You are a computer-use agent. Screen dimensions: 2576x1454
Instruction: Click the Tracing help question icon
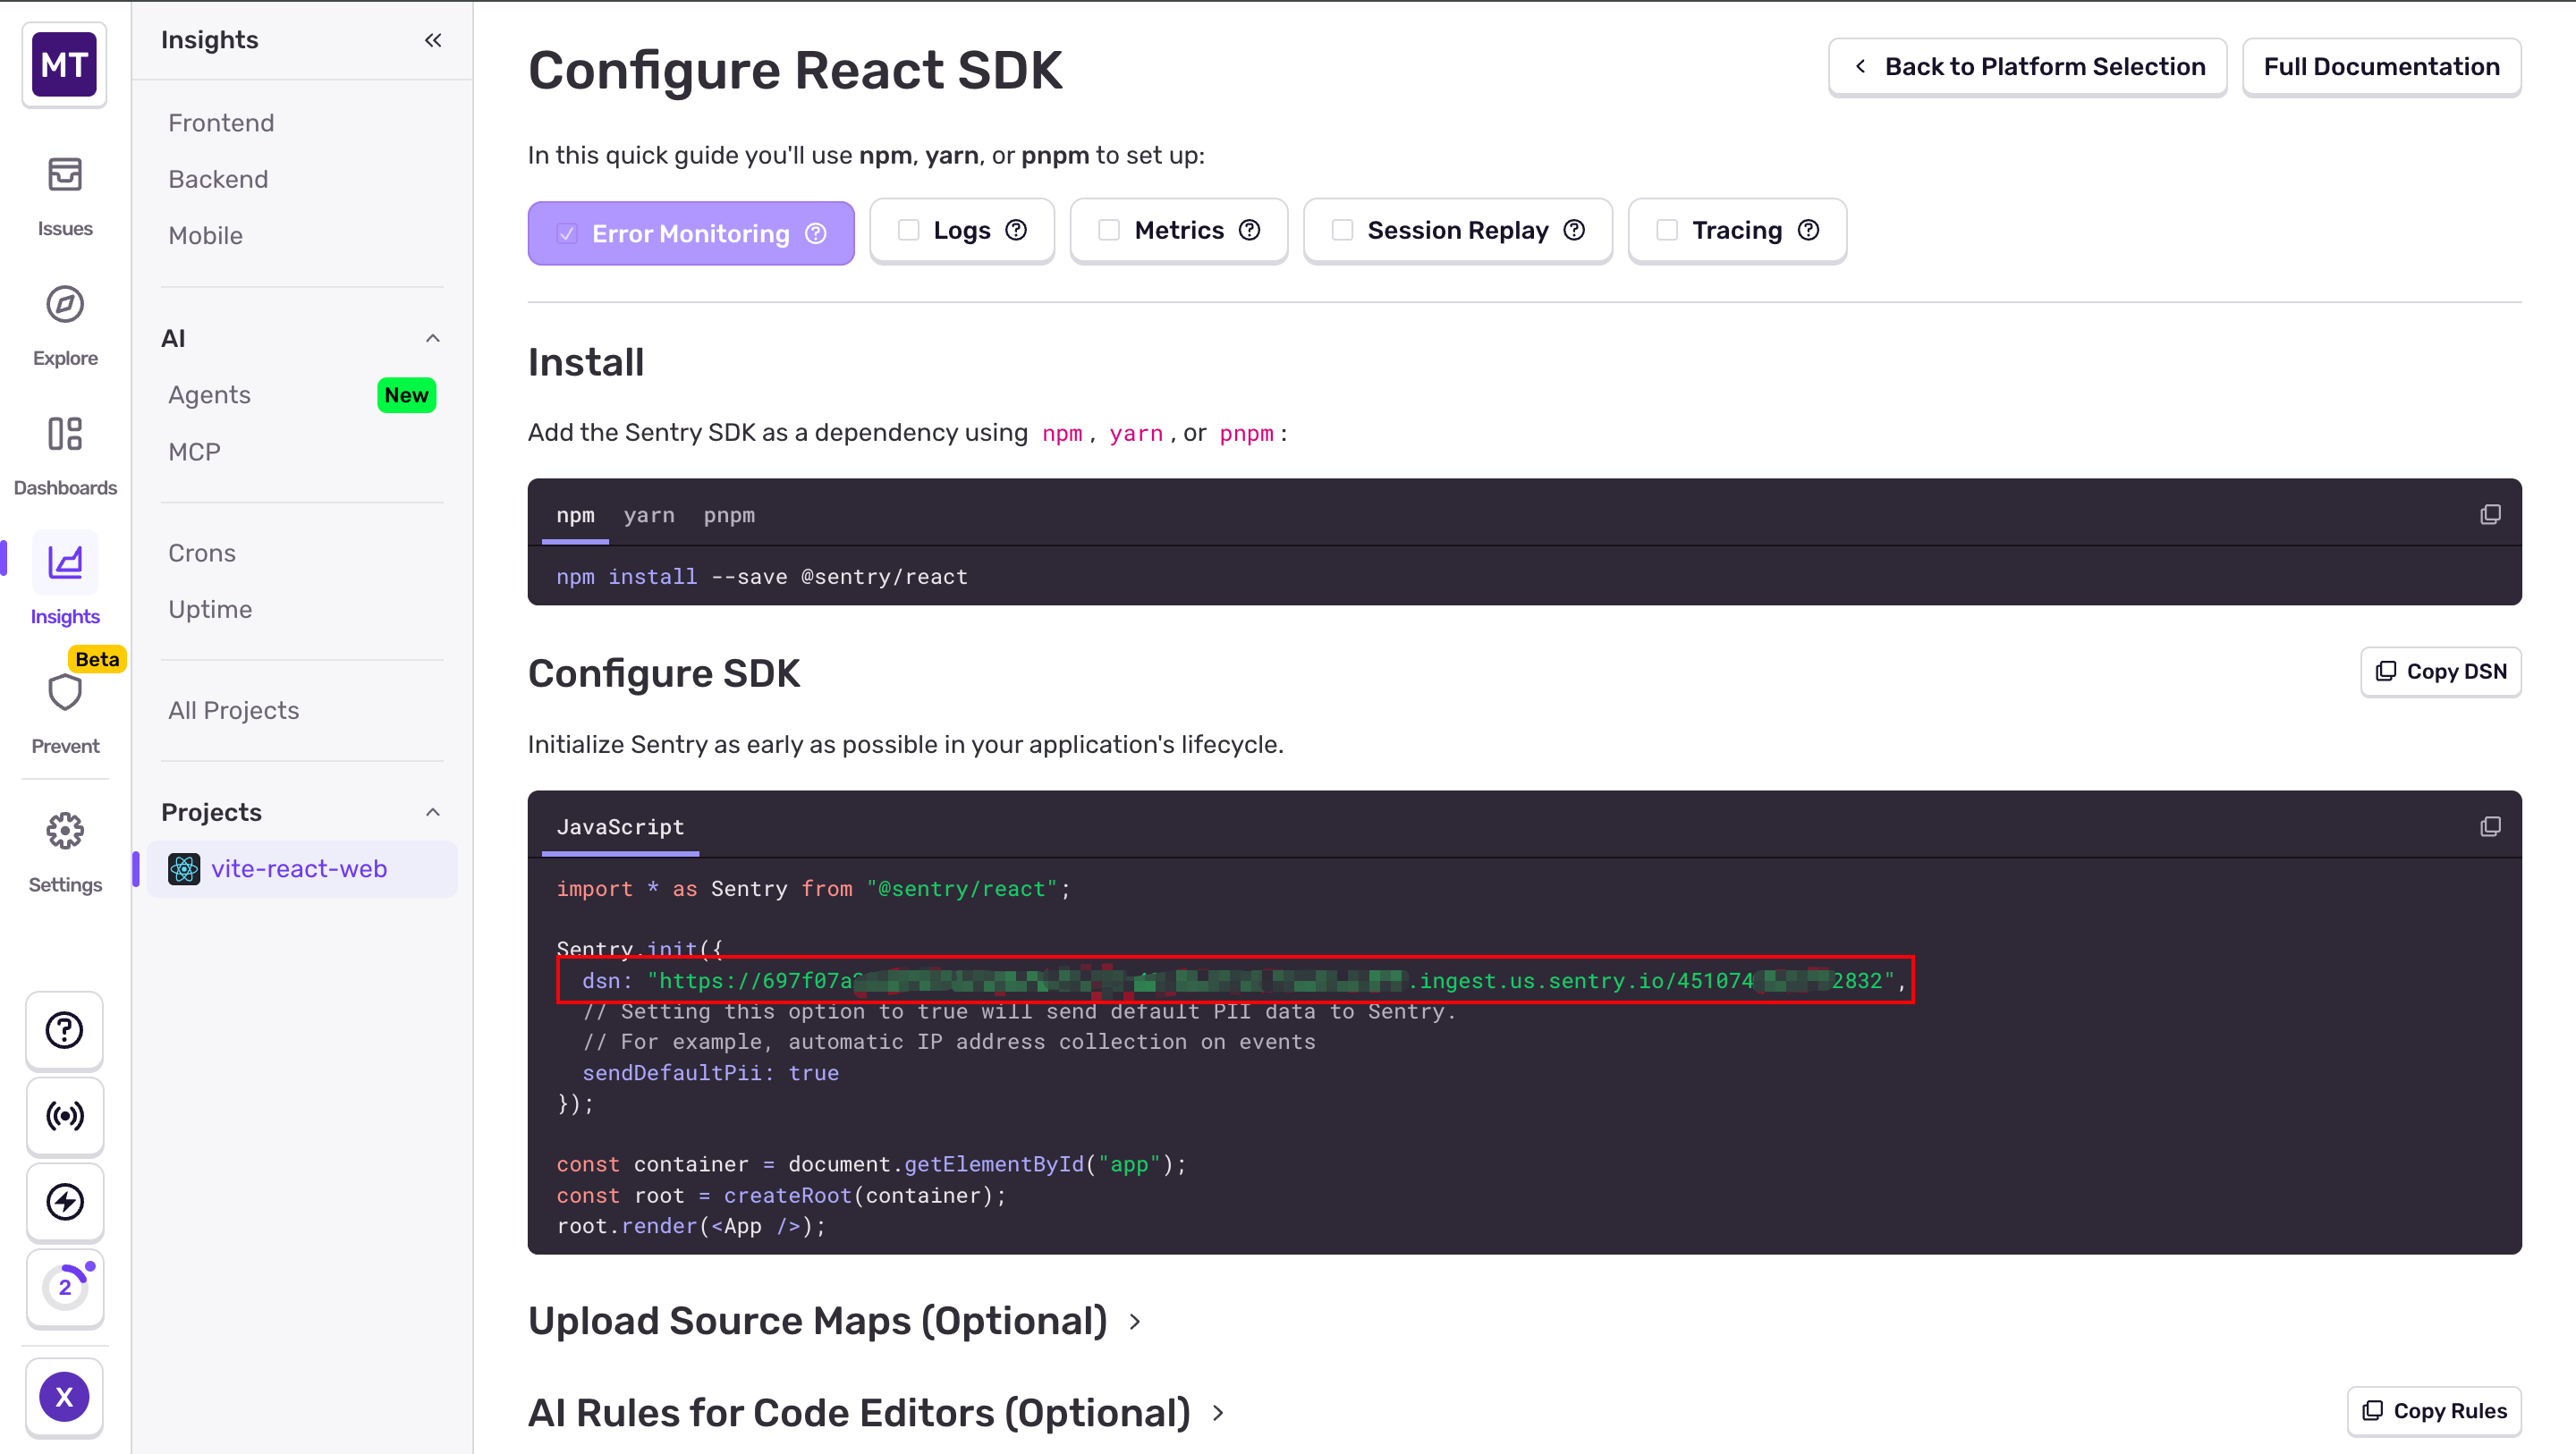click(x=1808, y=230)
